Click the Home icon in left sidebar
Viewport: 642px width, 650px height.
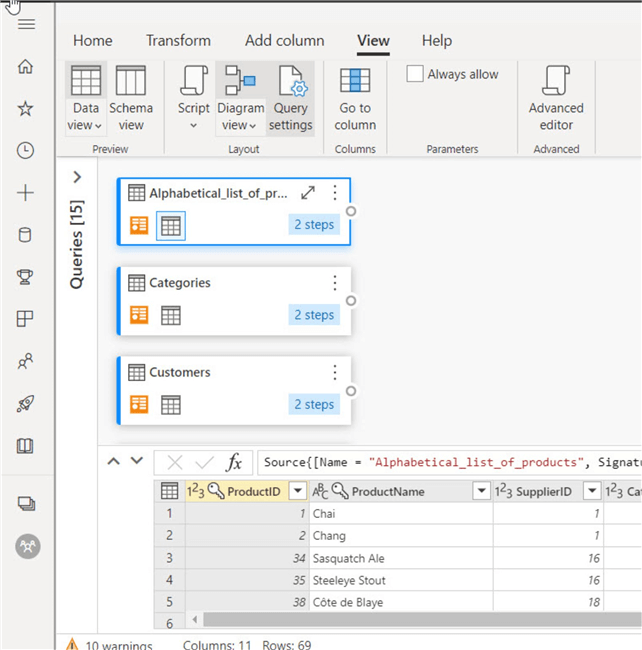point(26,67)
